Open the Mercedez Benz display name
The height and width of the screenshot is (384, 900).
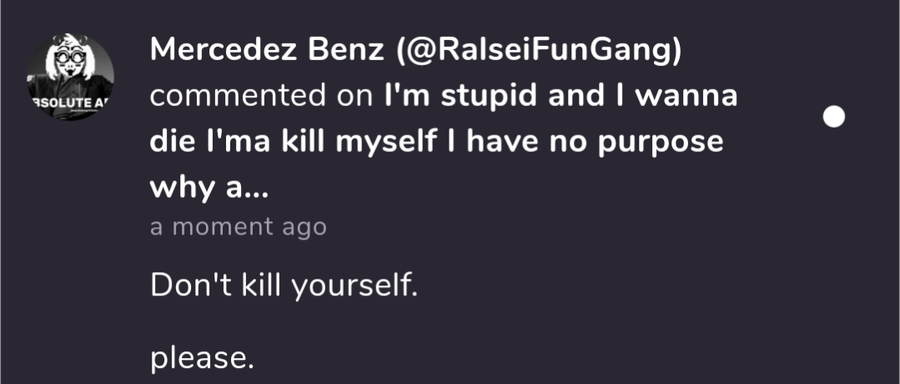tap(267, 50)
